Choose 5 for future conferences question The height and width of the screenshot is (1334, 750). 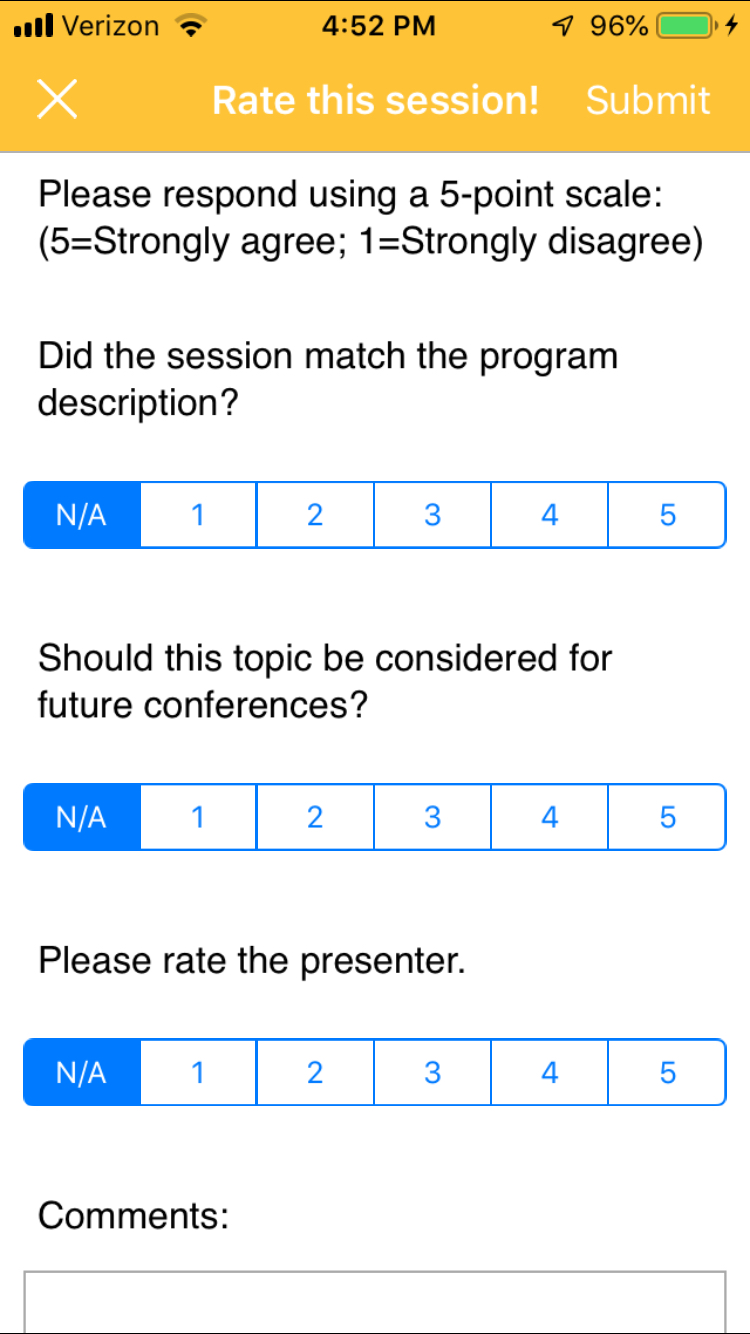pyautogui.click(x=667, y=817)
